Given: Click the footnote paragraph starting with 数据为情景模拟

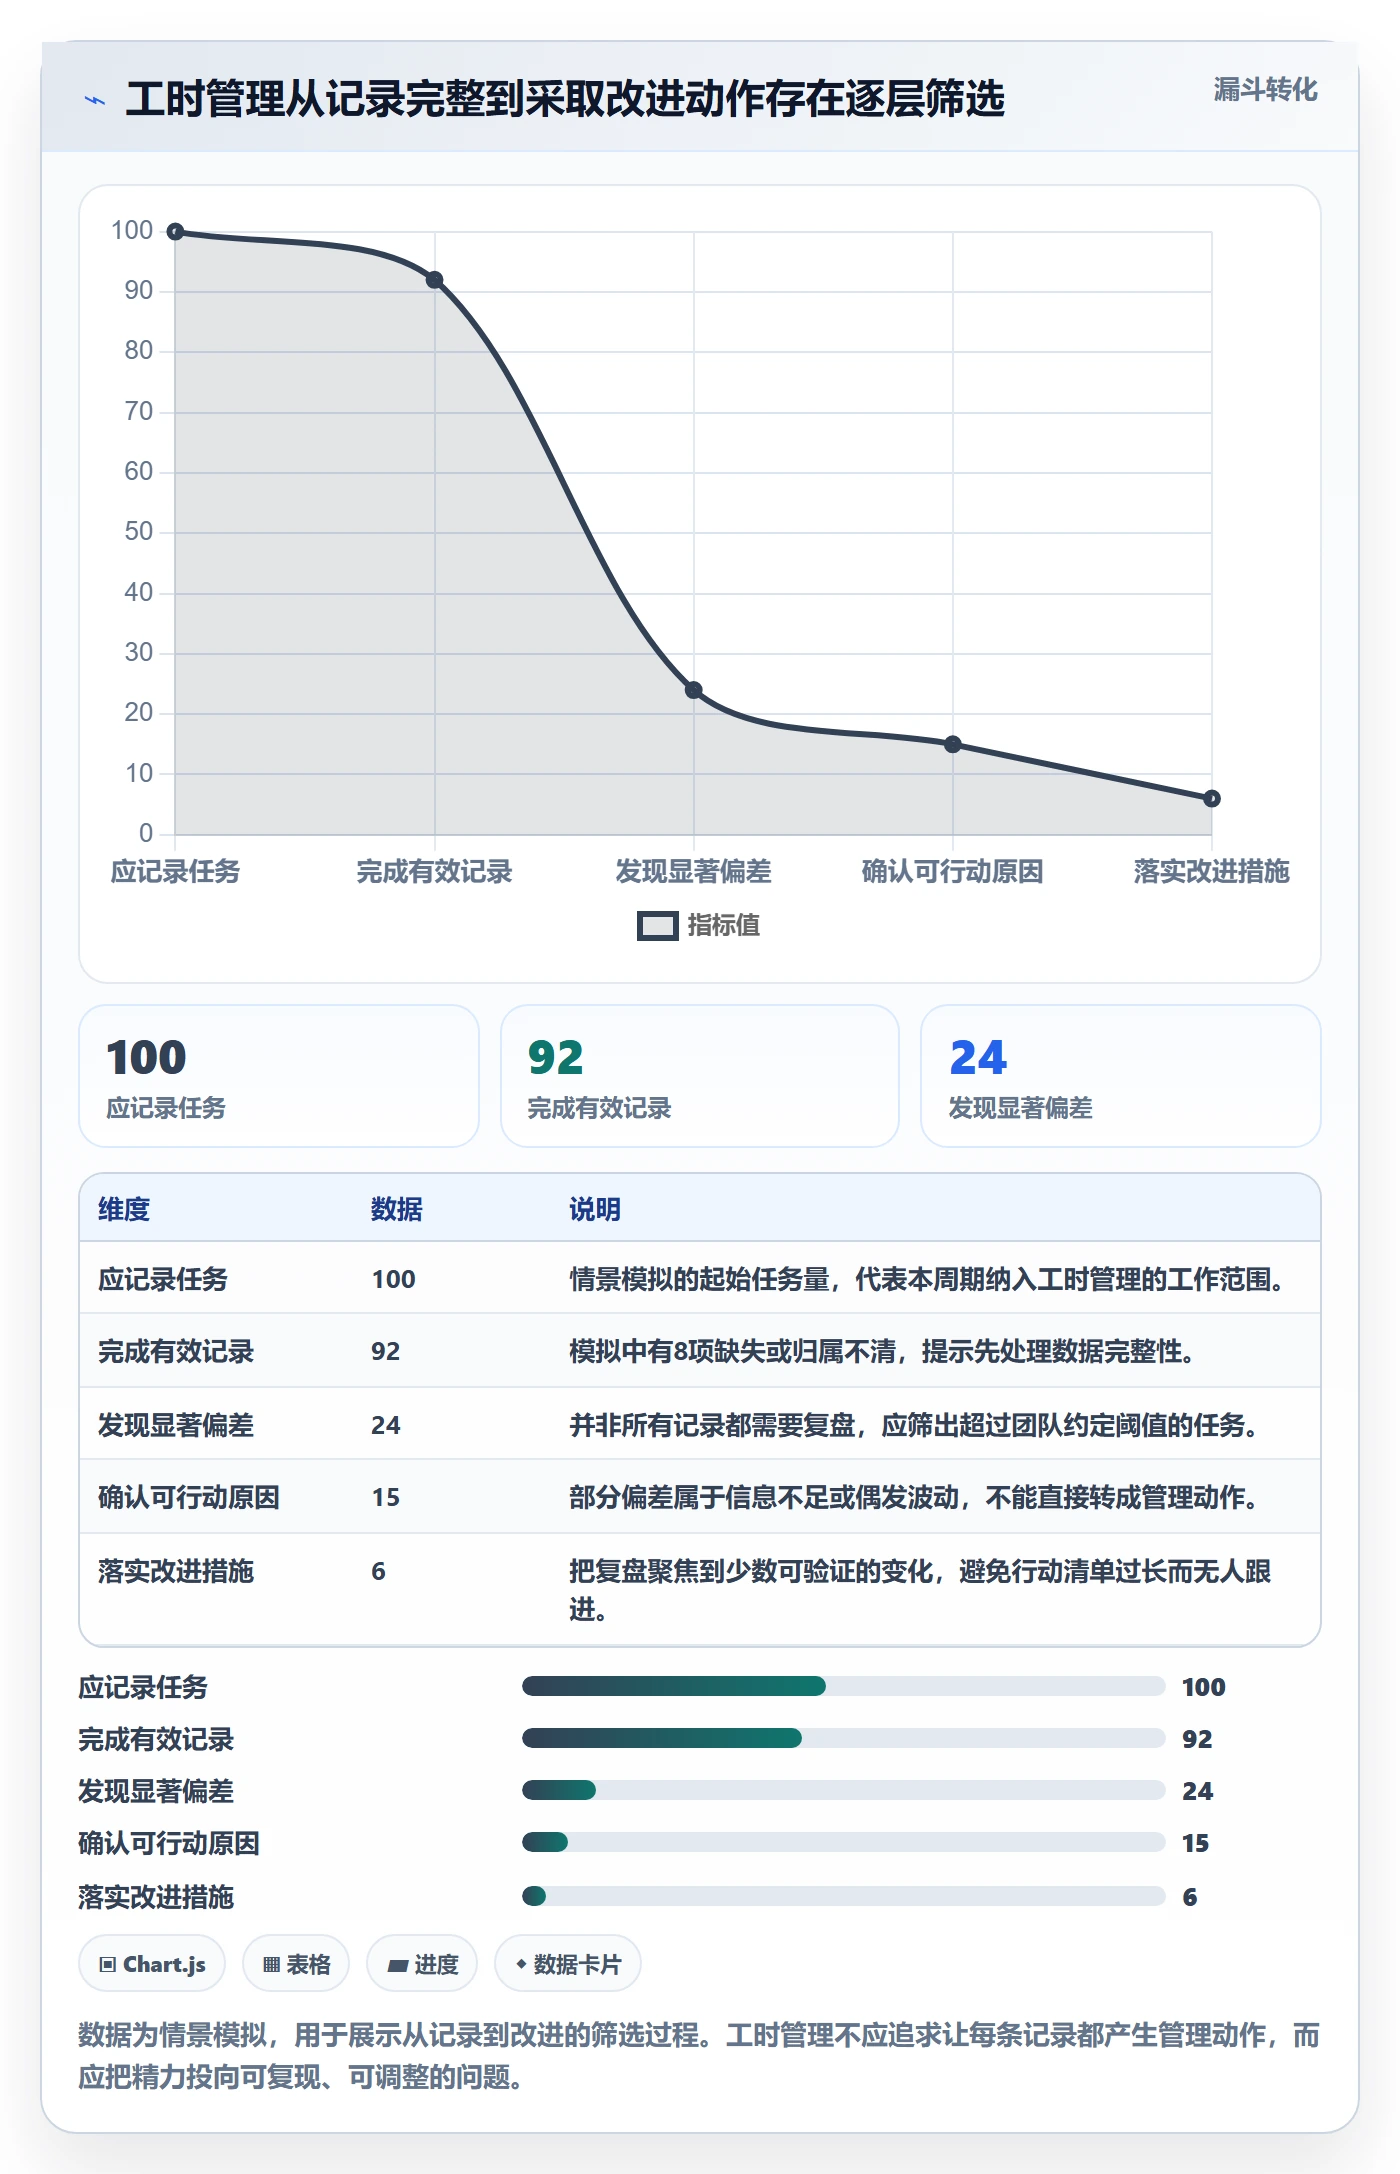Looking at the screenshot, I should (699, 2056).
